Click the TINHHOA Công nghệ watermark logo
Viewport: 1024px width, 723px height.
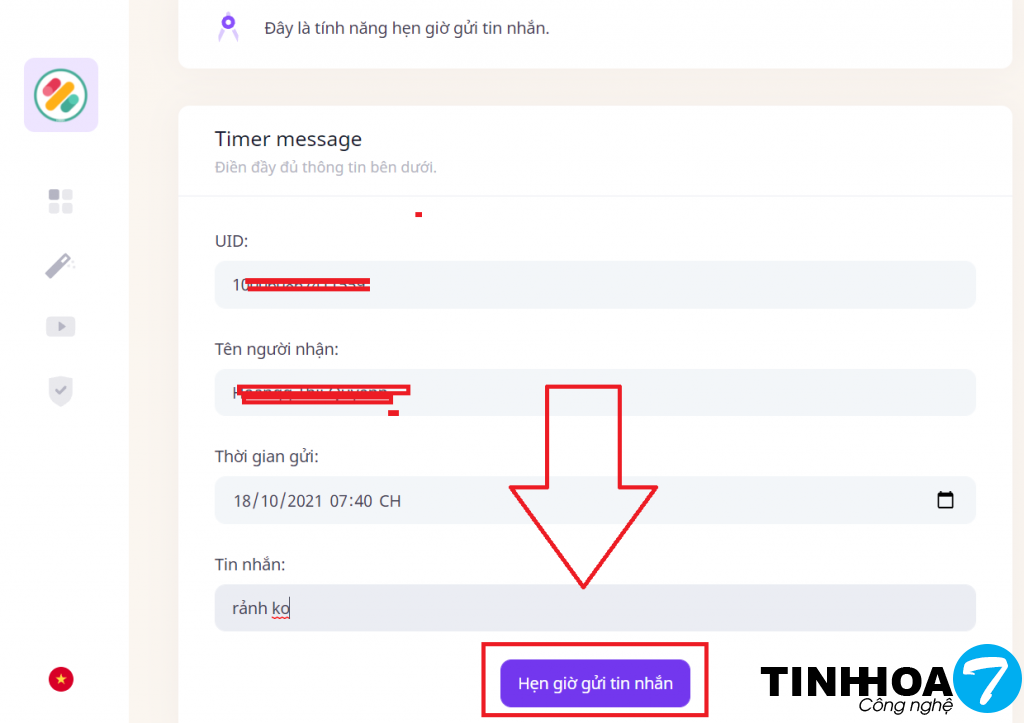pyautogui.click(x=891, y=680)
